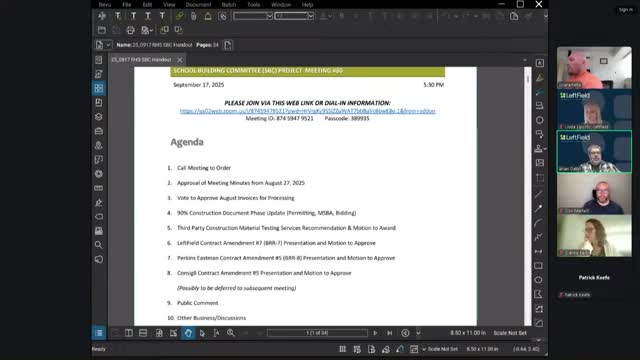Expand the Stamp tool dropdown in right toolbar
This screenshot has height=360, width=640.
(x=545, y=149)
